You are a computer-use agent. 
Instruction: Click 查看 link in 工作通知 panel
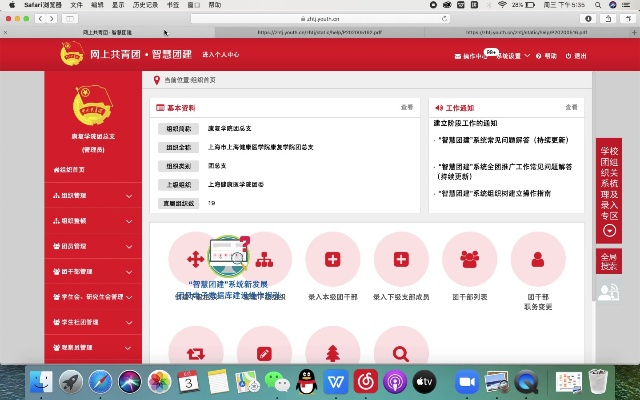tap(571, 107)
